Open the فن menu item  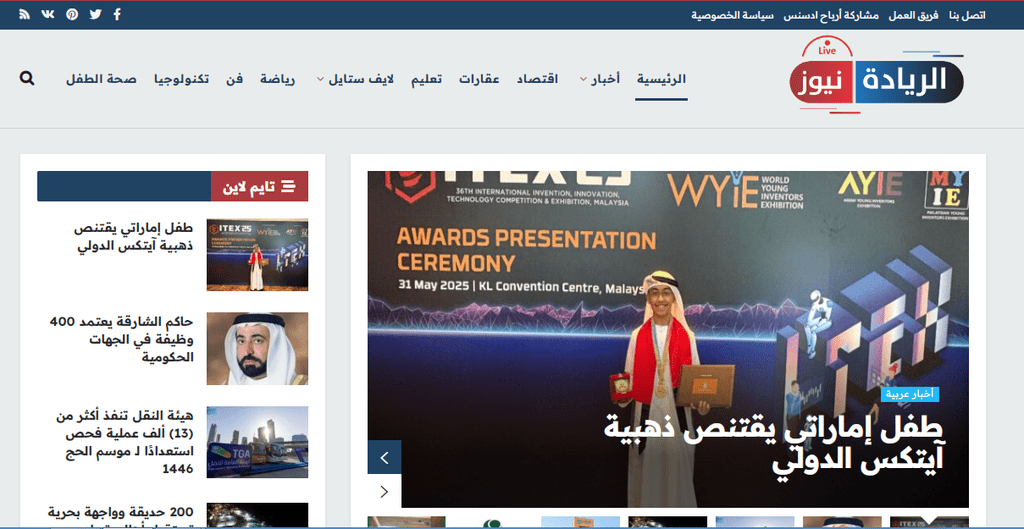(x=234, y=80)
